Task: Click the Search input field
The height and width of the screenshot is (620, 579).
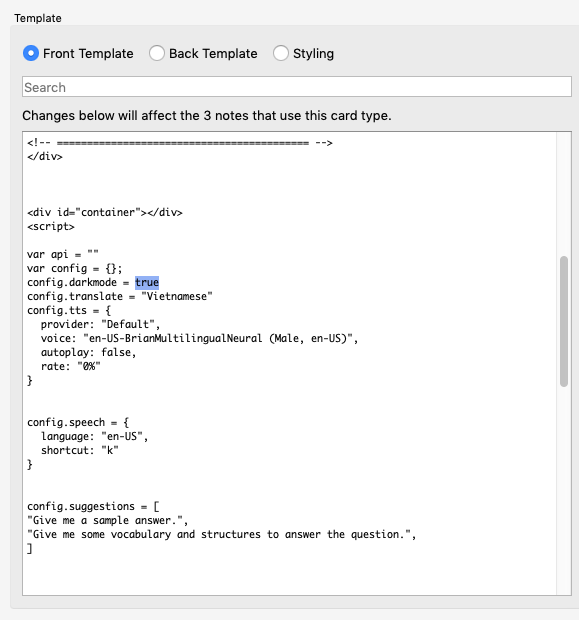Action: click(297, 87)
